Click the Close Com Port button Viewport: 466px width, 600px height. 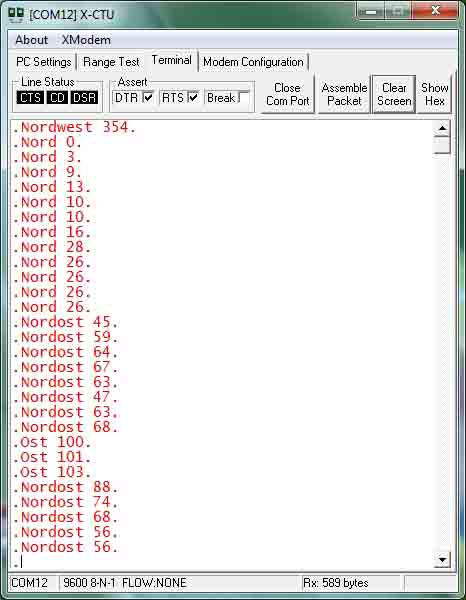[288, 94]
